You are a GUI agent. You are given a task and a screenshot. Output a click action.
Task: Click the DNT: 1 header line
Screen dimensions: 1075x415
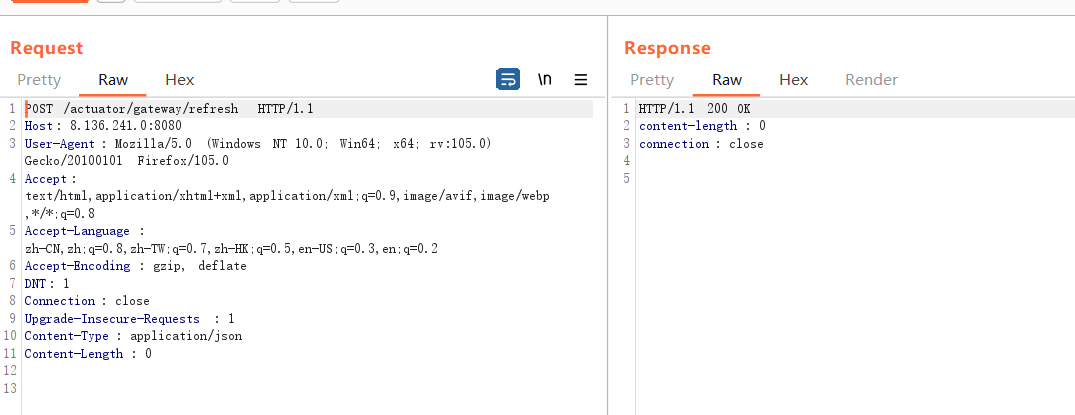coord(47,283)
